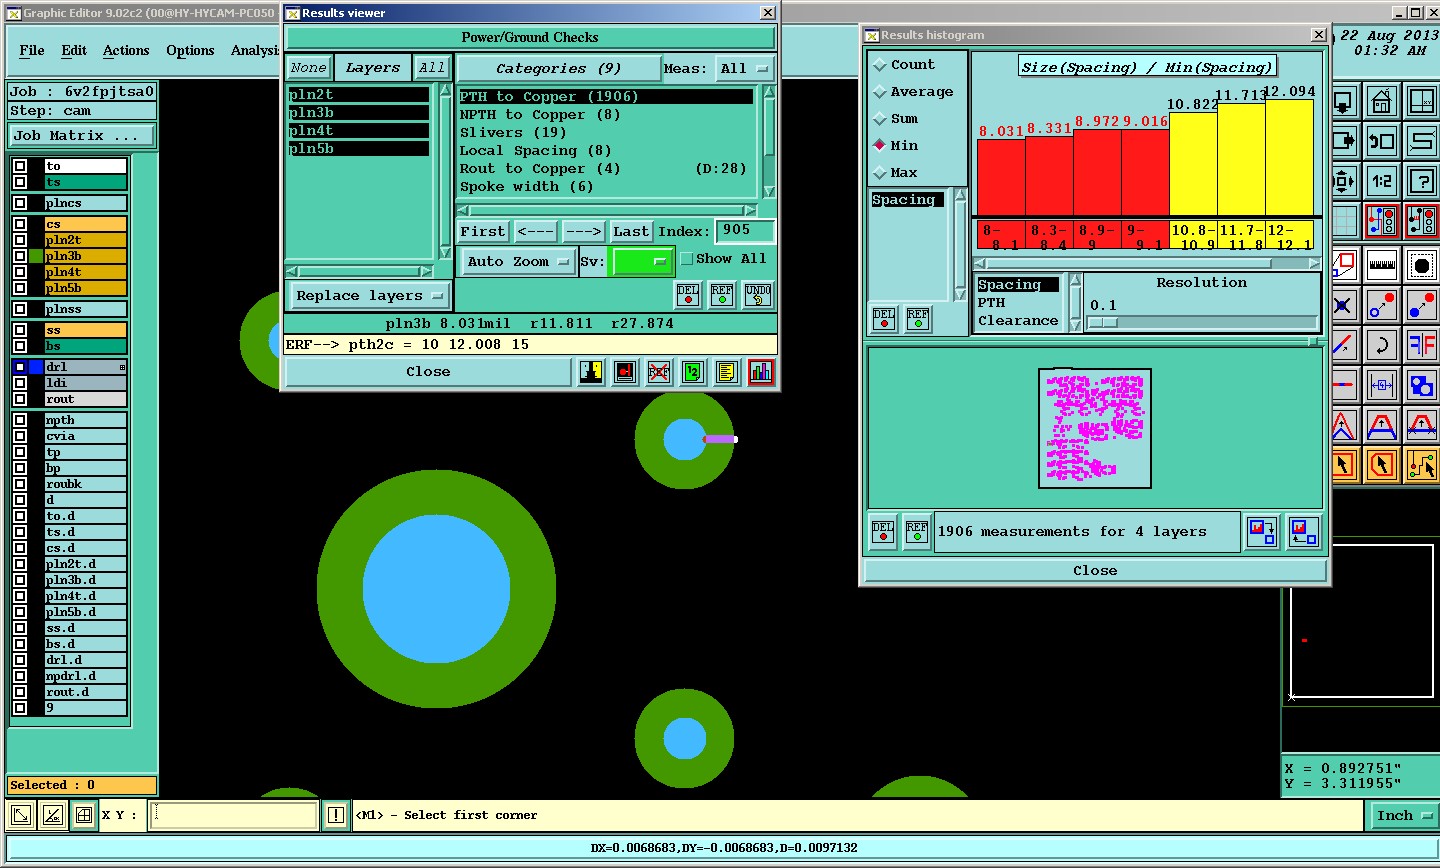Click histogram scrollbar left arrow
Image resolution: width=1440 pixels, height=868 pixels.
[x=980, y=264]
